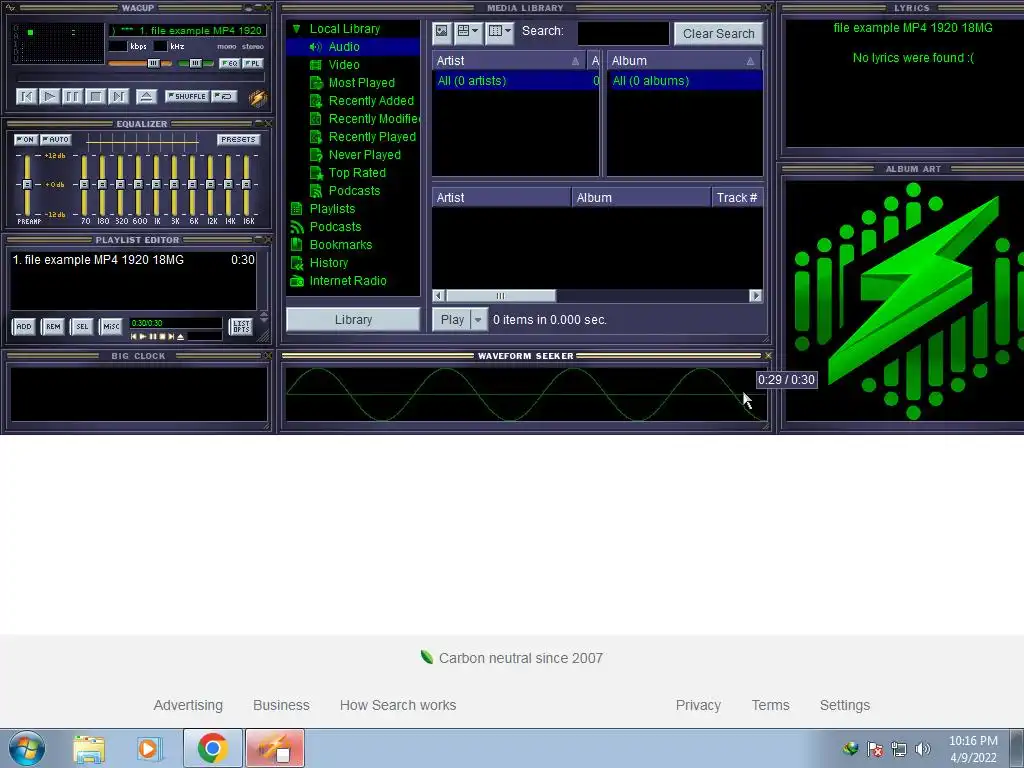
Task: Toggle the EQ window button
Action: [x=229, y=63]
